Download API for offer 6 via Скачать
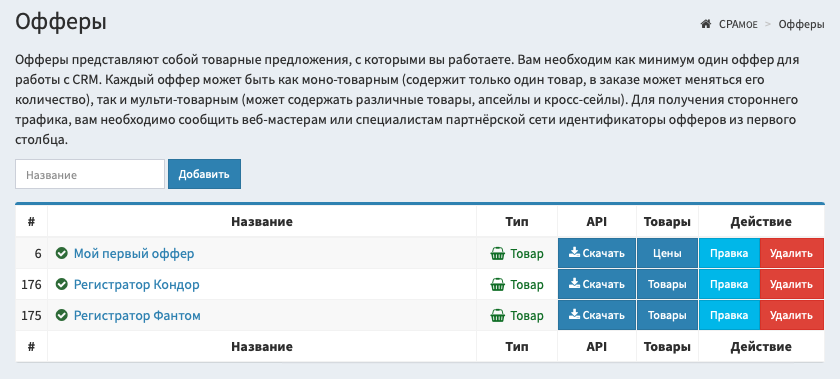Viewport: 840px width, 379px height. [x=597, y=254]
